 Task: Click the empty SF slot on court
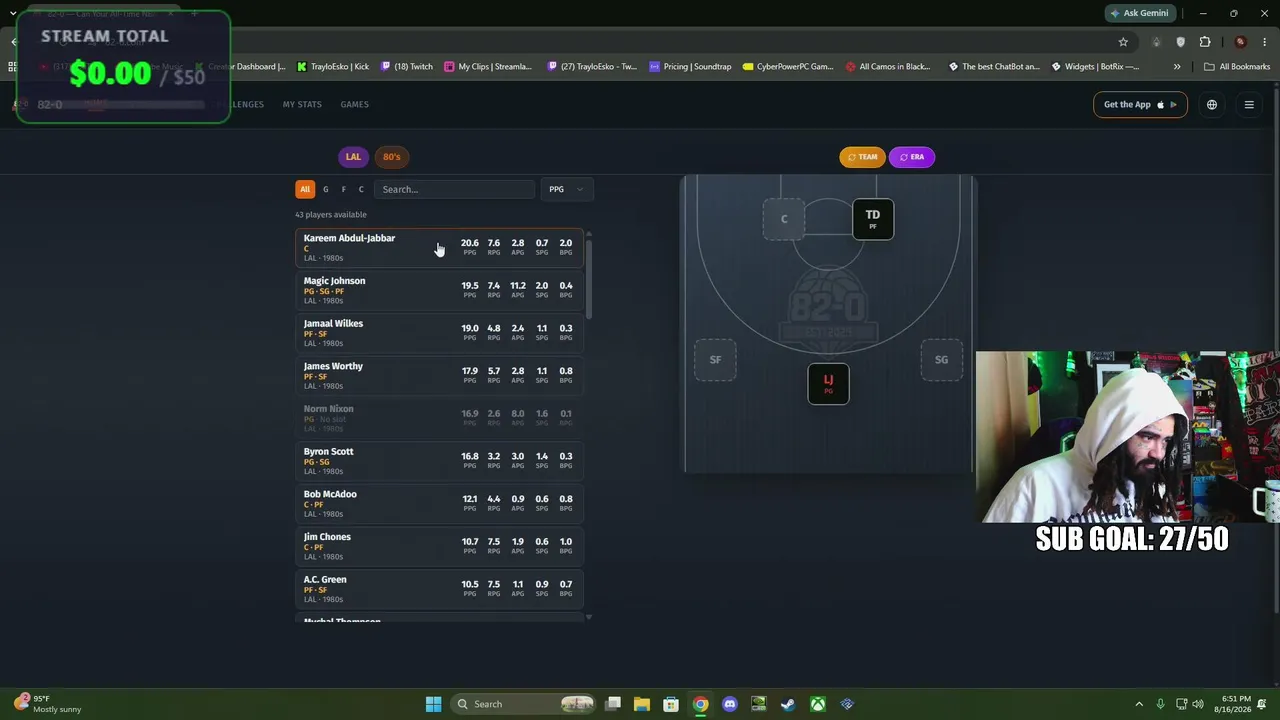715,360
